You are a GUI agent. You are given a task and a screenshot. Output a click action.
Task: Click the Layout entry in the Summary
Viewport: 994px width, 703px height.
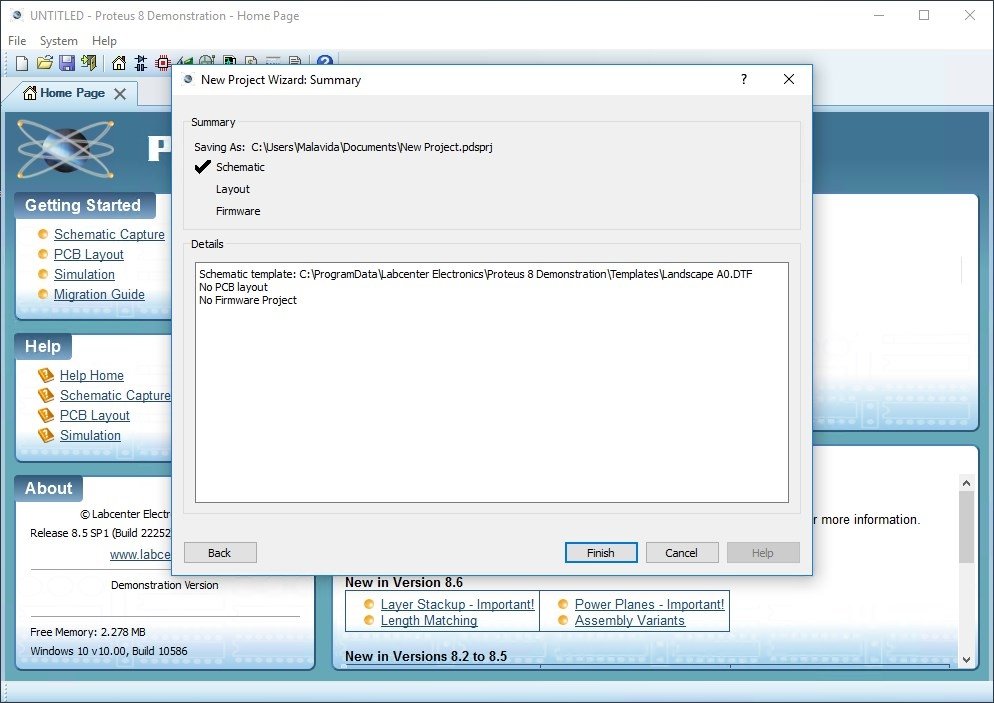[x=233, y=189]
